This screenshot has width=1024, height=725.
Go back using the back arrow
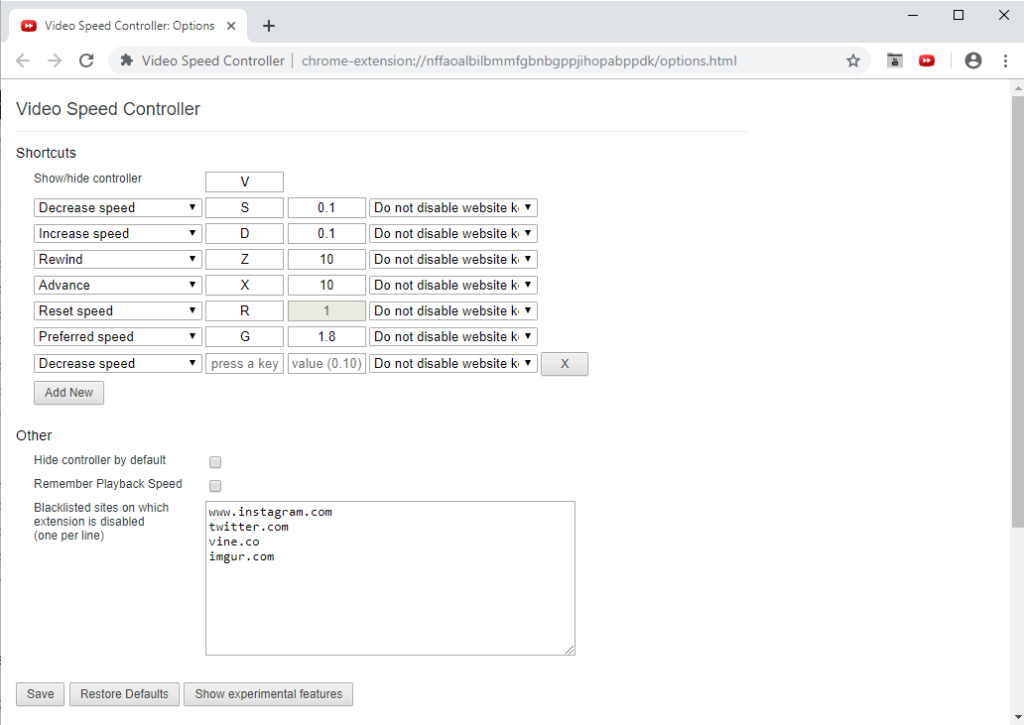click(x=23, y=61)
